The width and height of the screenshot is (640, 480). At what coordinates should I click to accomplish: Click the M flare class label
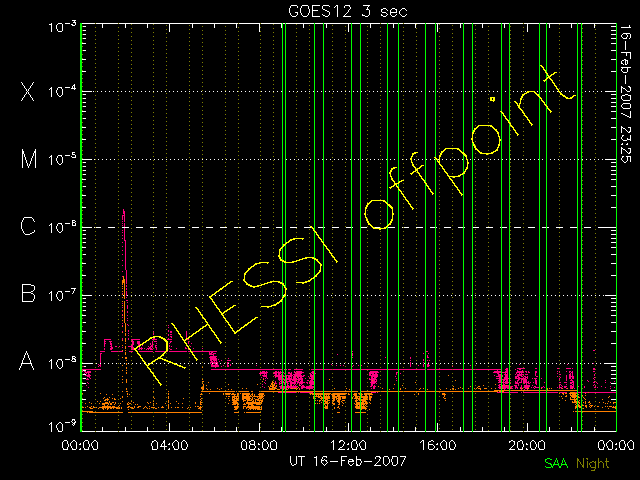[29, 159]
